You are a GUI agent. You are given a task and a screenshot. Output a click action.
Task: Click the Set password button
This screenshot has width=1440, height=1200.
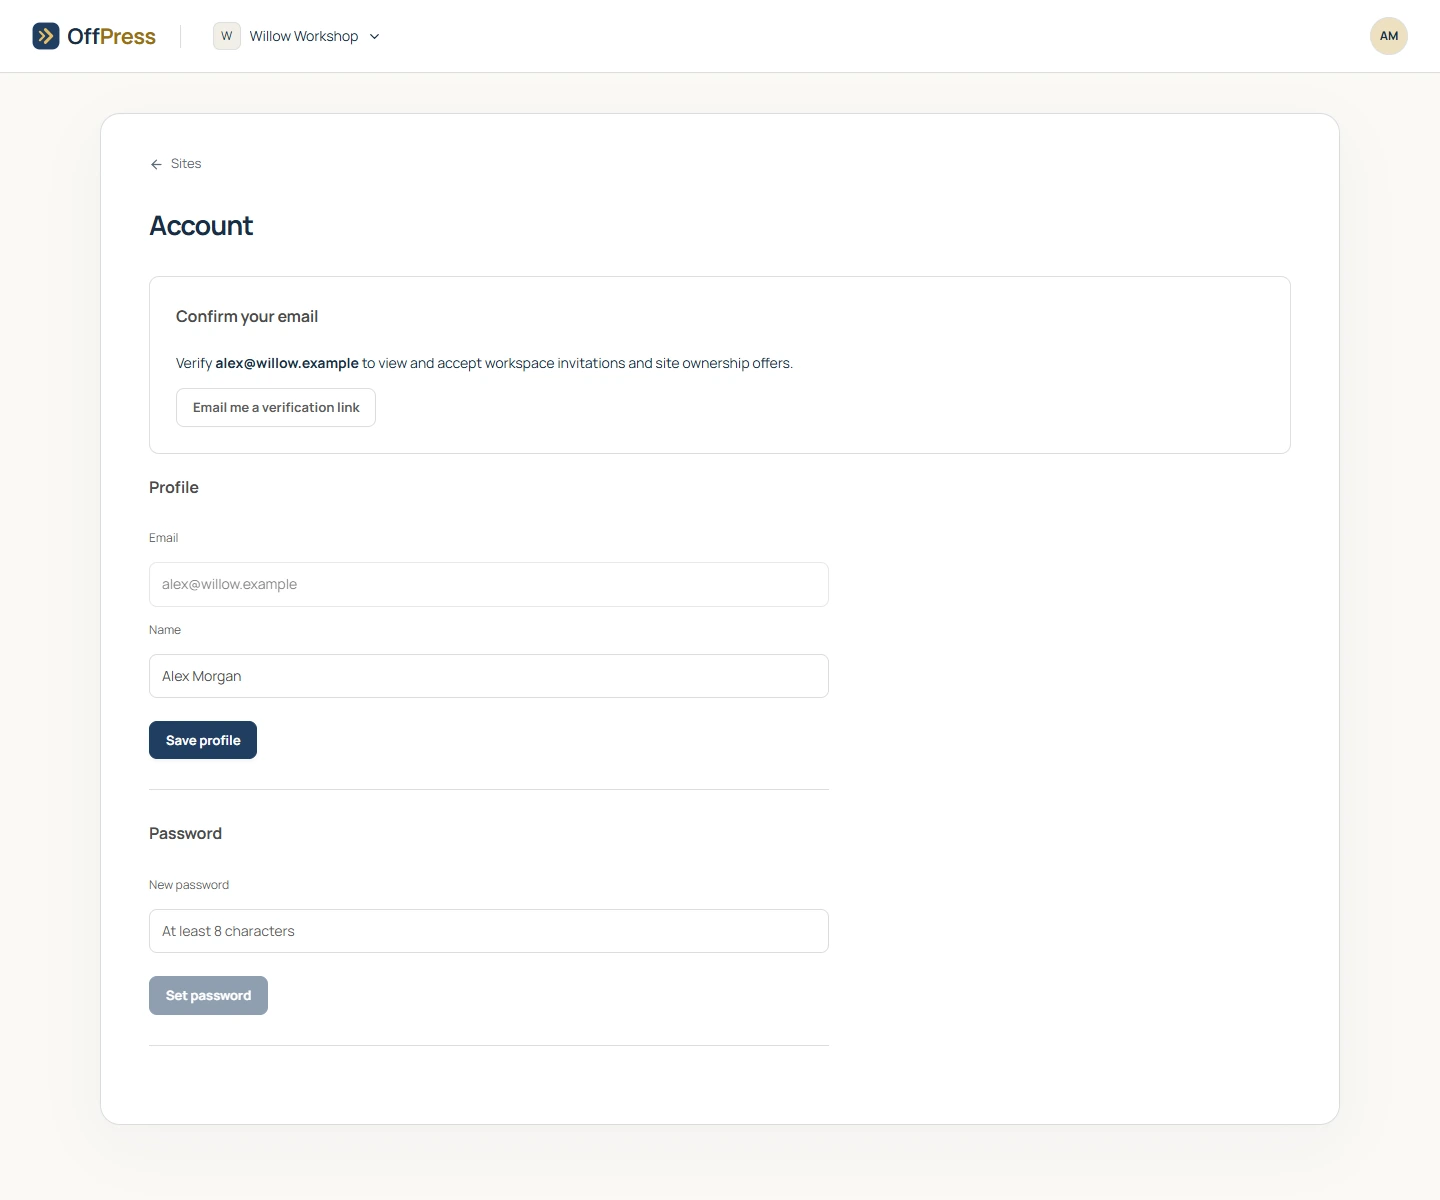coord(208,995)
